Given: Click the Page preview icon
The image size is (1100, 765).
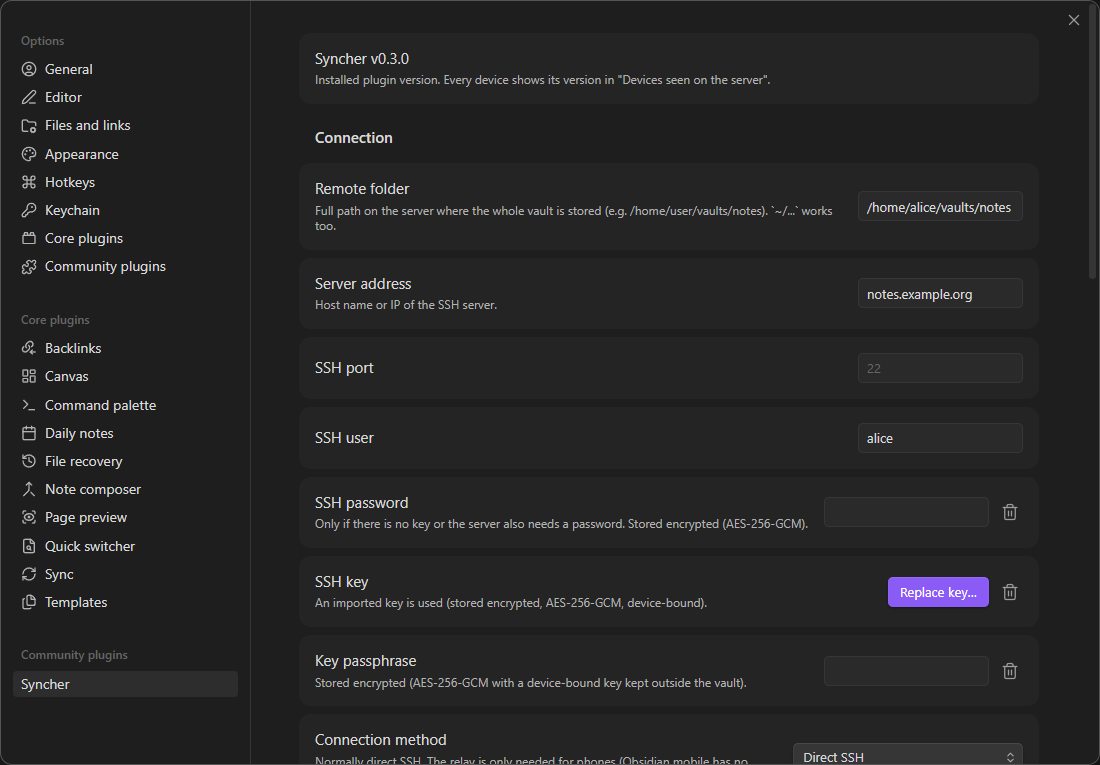Looking at the screenshot, I should coord(29,517).
